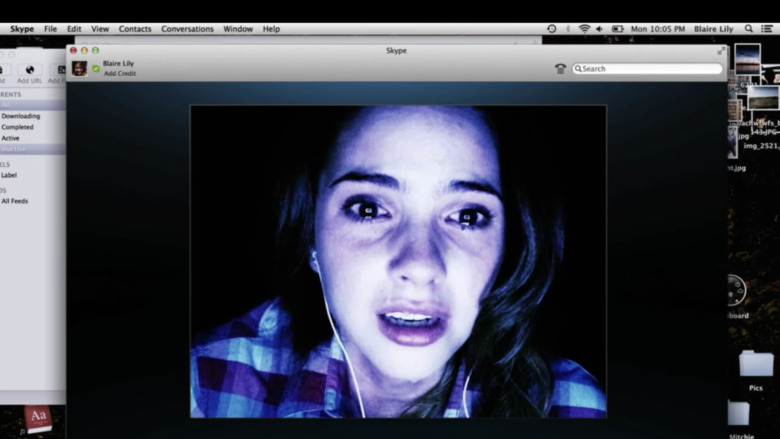Close the Skype window with red button
The width and height of the screenshot is (780, 439).
click(x=73, y=51)
